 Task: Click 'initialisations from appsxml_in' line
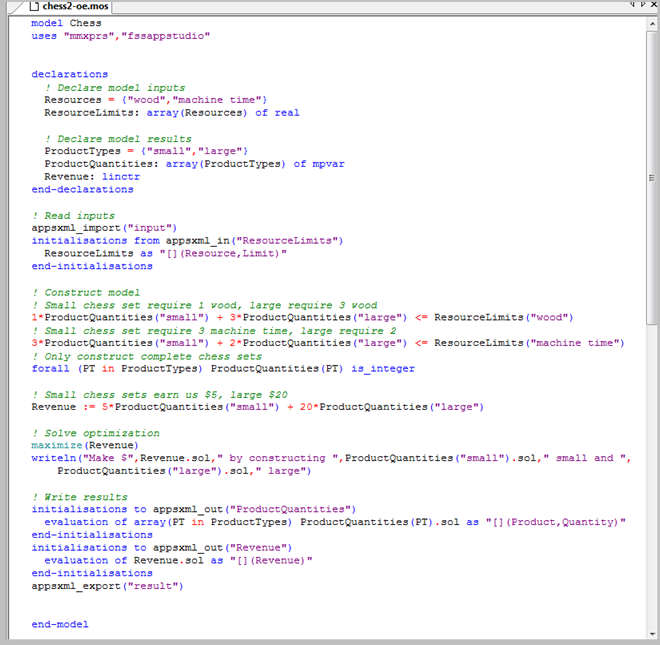pos(187,240)
